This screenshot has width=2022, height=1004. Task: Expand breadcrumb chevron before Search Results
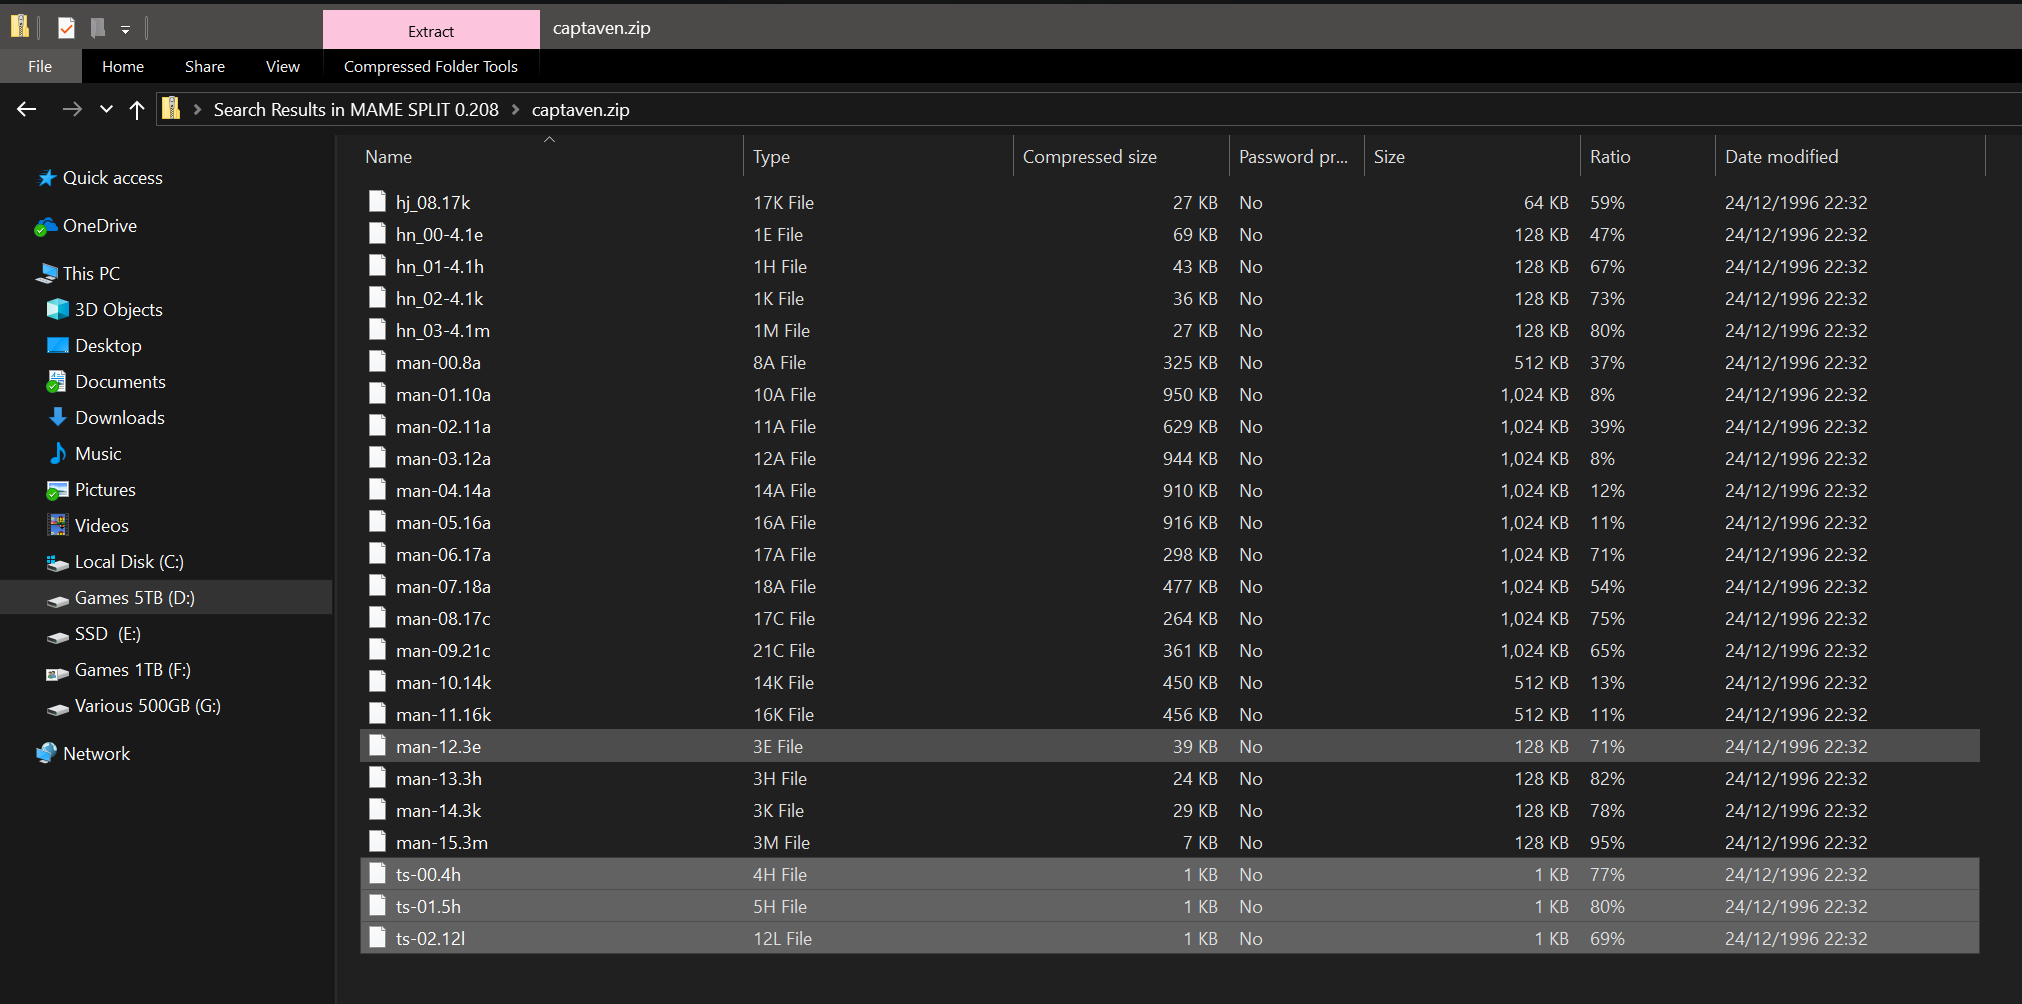pos(197,109)
